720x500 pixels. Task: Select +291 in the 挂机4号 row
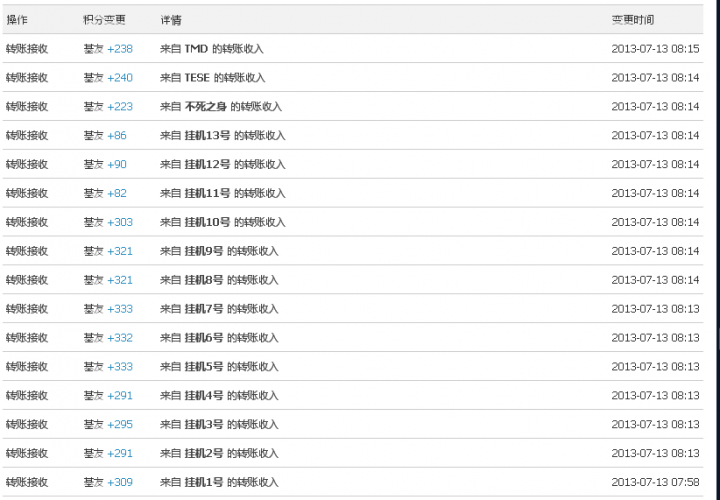click(x=120, y=395)
